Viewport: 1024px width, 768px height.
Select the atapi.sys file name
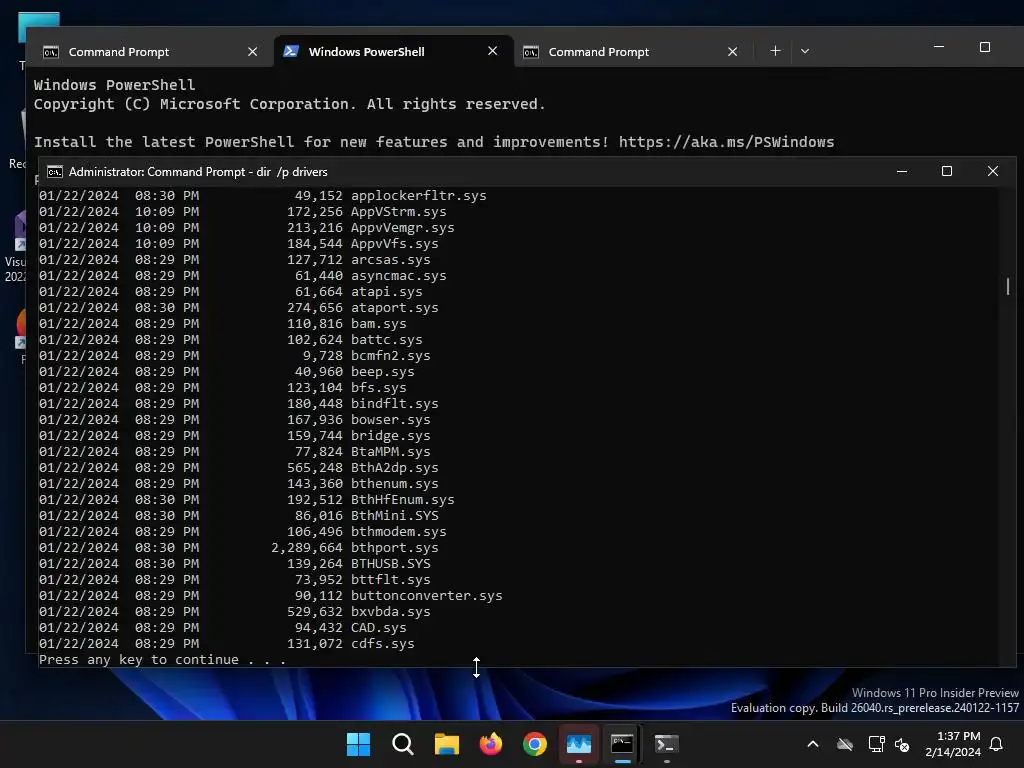point(387,291)
